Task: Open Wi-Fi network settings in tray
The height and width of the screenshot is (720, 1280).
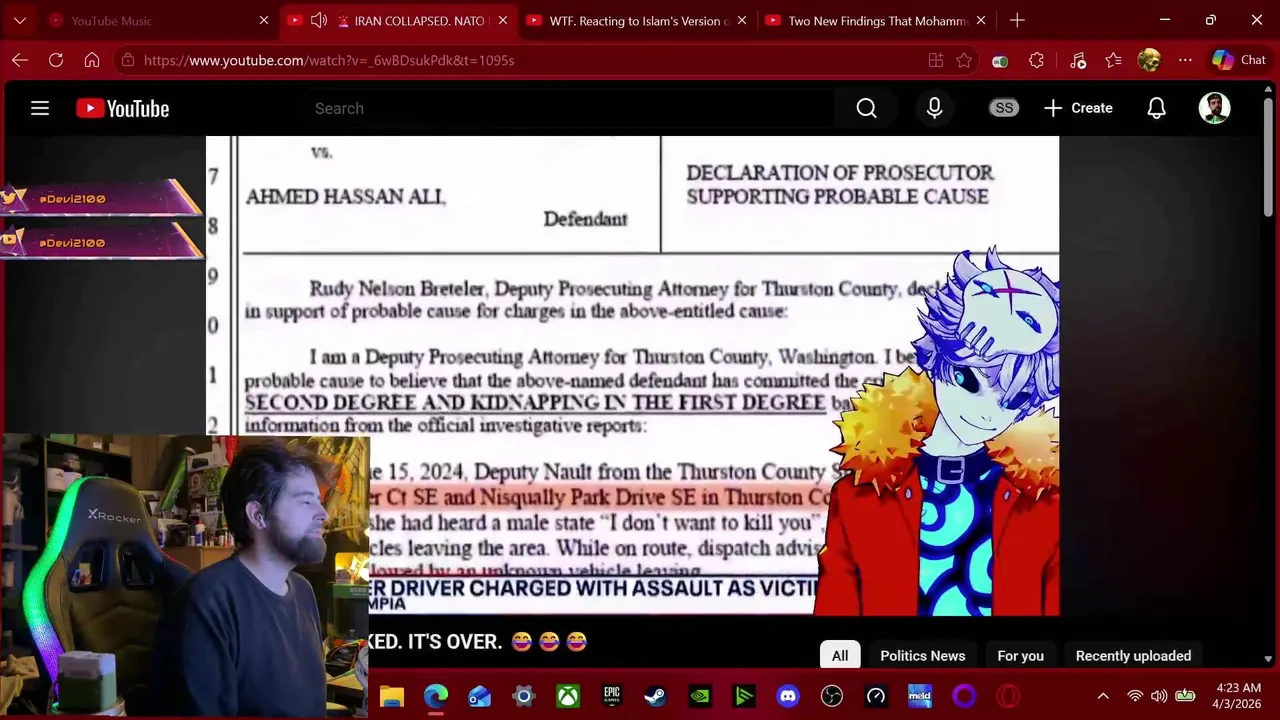Action: click(1135, 696)
